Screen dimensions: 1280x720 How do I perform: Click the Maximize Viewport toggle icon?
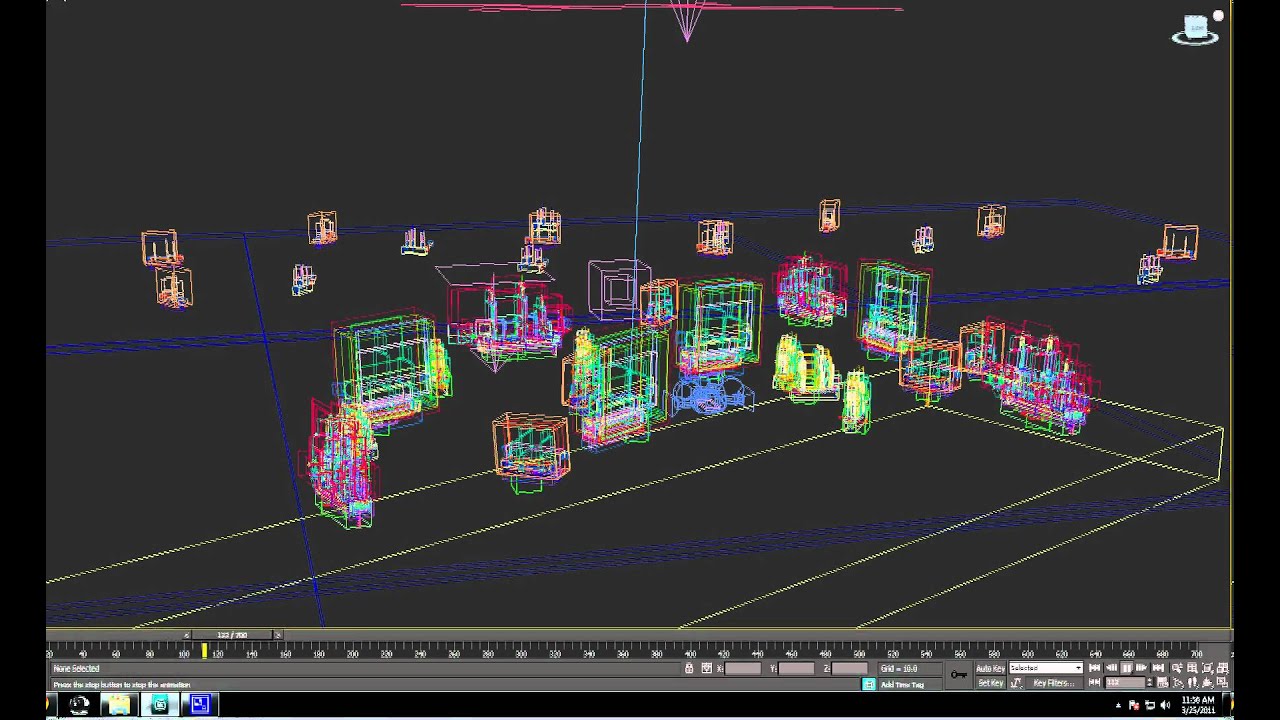1222,683
